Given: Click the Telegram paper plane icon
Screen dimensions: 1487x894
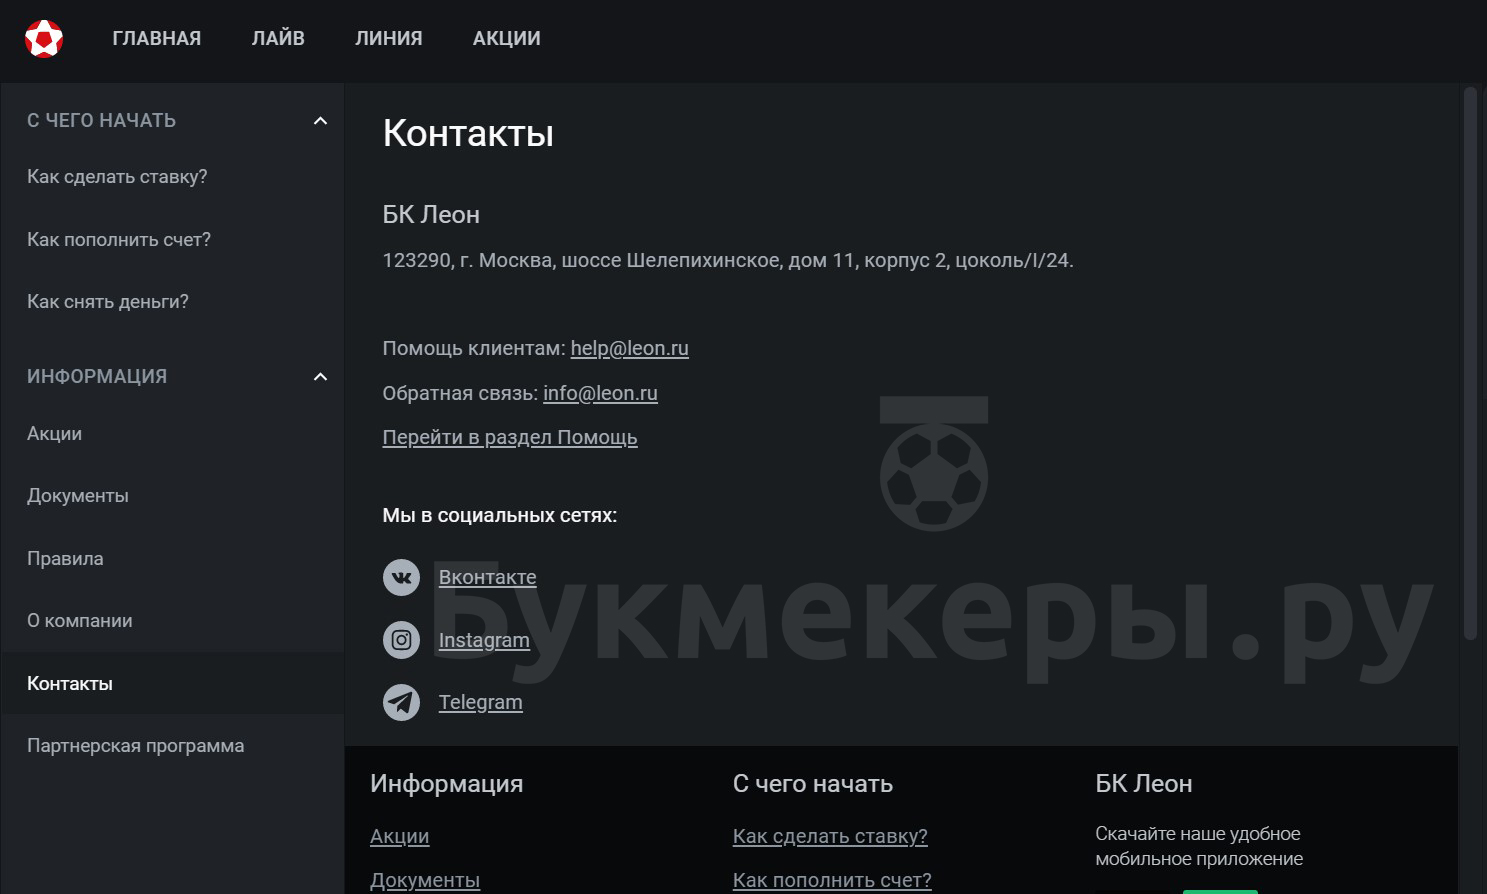Looking at the screenshot, I should [x=401, y=702].
